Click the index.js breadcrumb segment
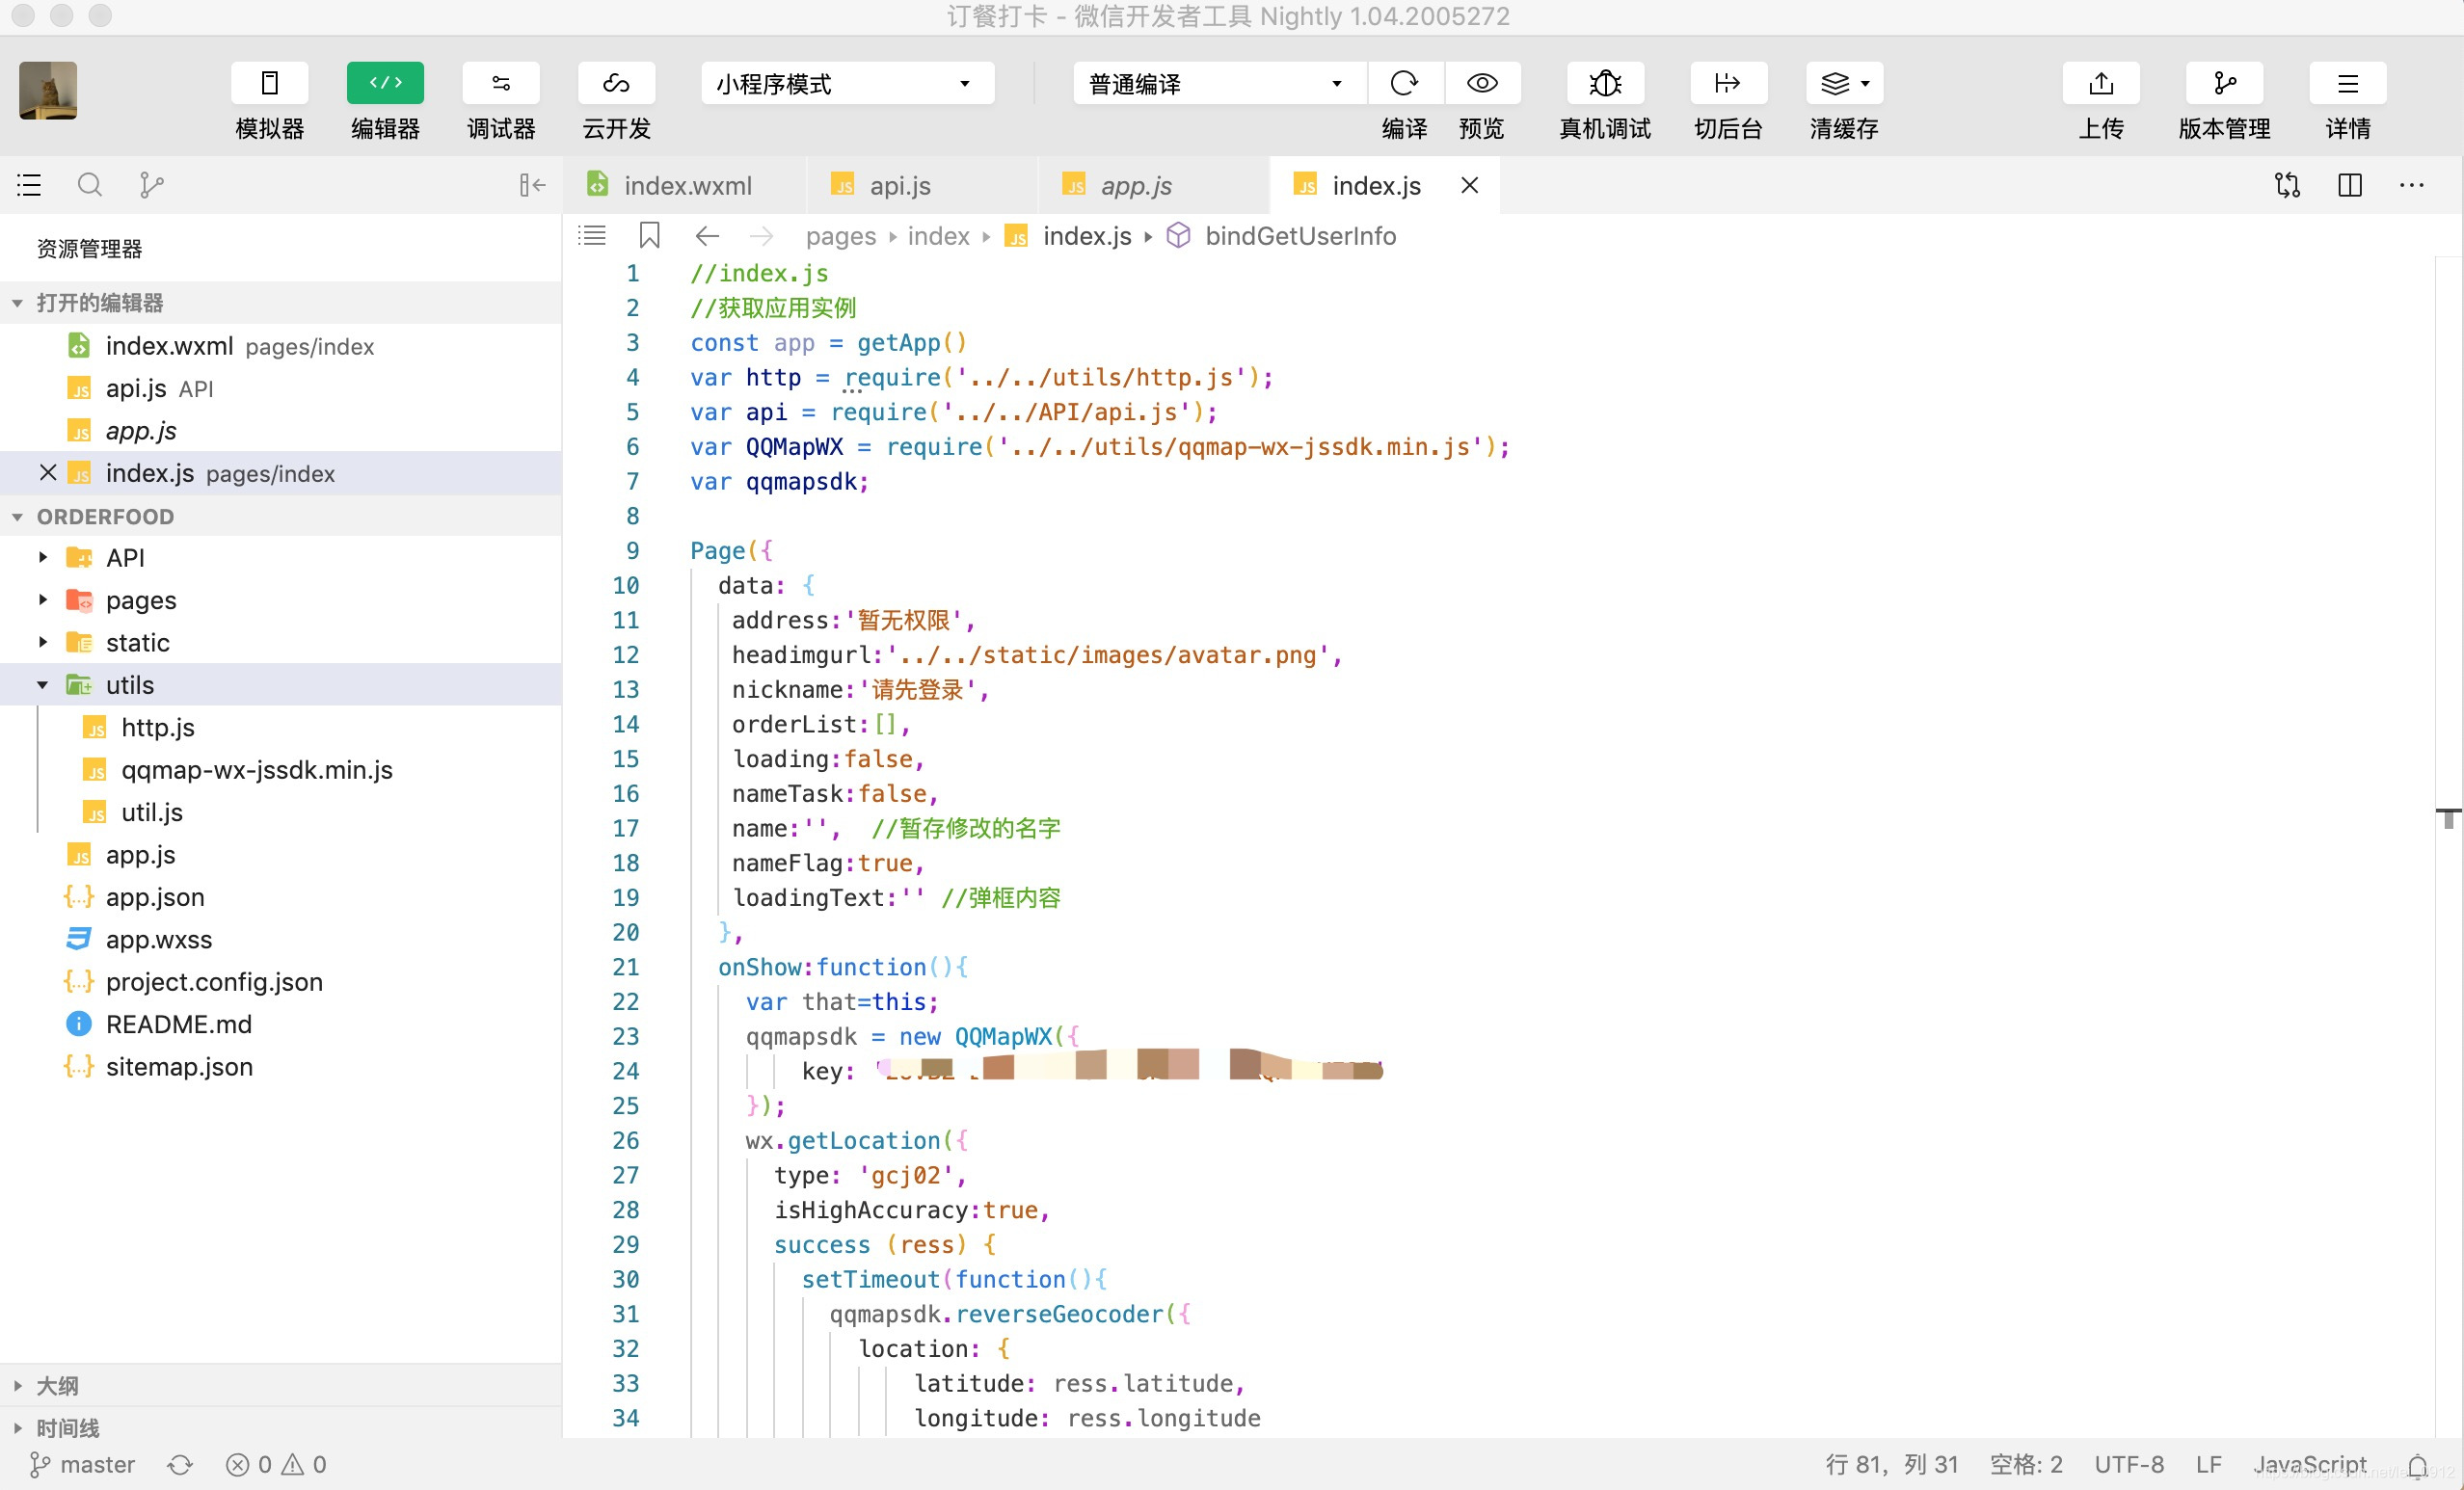The width and height of the screenshot is (2464, 1490). click(x=1086, y=236)
